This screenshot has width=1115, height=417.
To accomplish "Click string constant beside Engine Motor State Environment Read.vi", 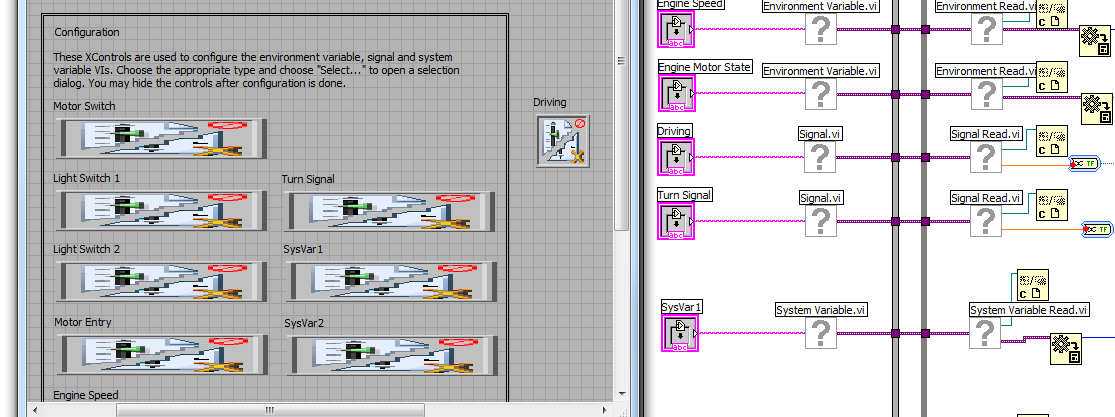I will (1051, 78).
